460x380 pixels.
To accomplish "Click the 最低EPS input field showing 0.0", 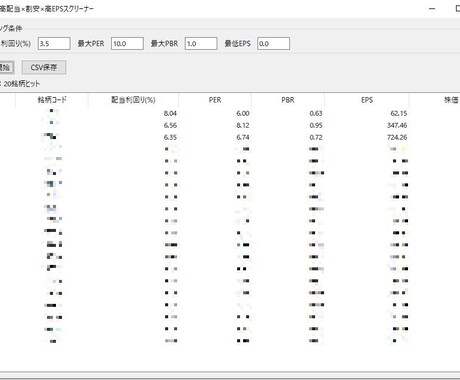I will [x=273, y=44].
